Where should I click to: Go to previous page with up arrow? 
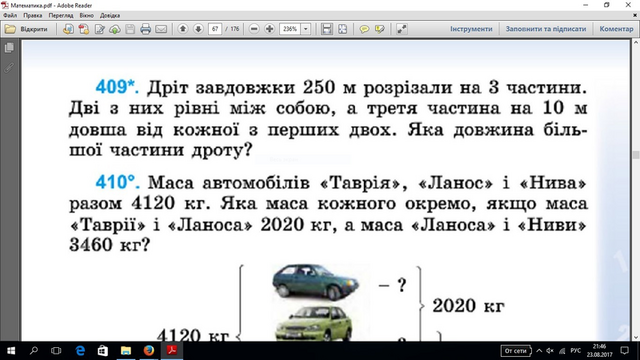pyautogui.click(x=183, y=29)
